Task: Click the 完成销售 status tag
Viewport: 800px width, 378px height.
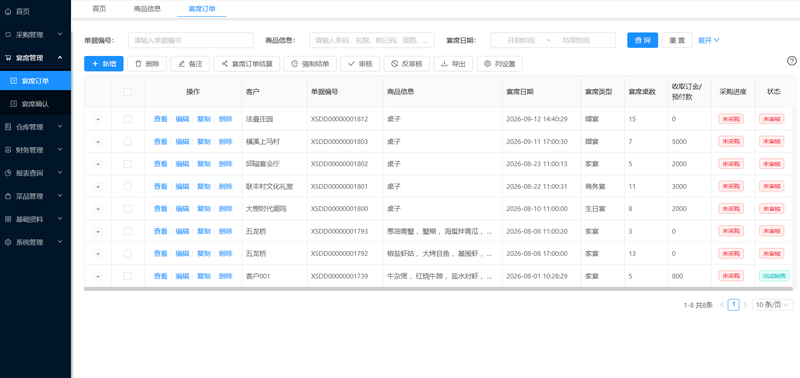Action: 774,276
